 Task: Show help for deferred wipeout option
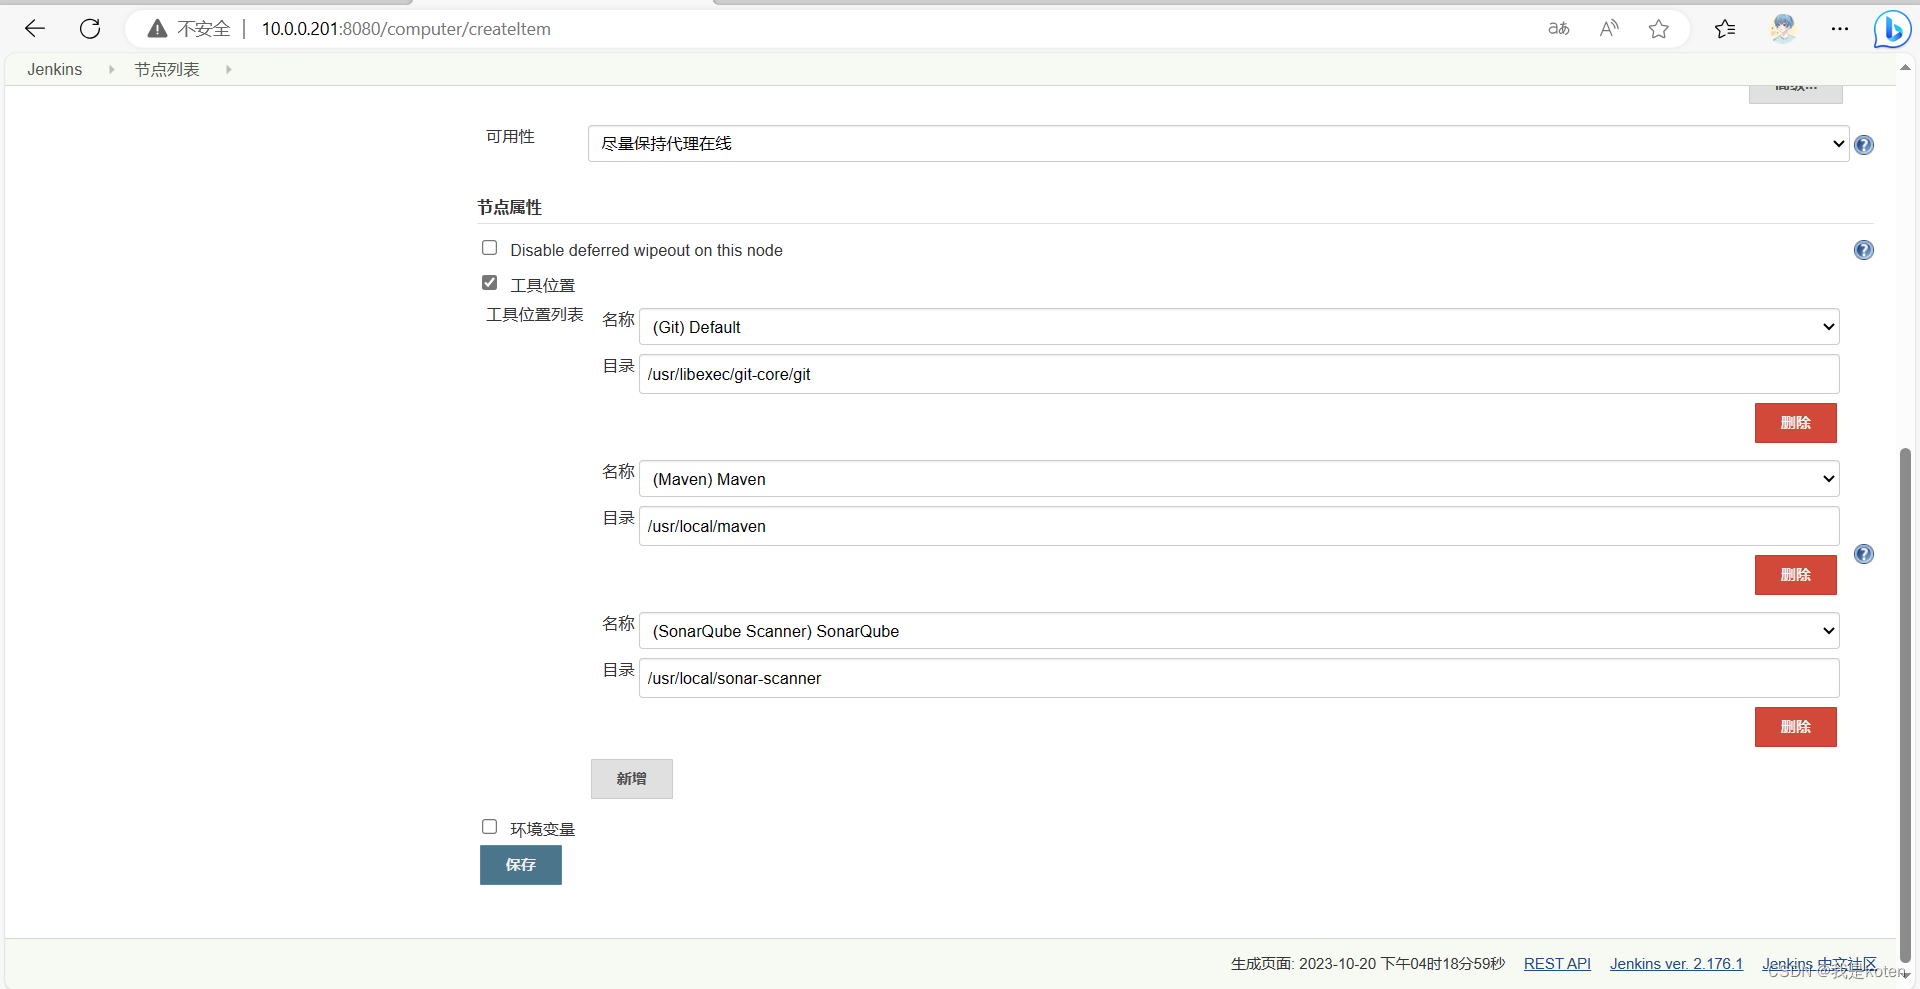click(x=1864, y=250)
